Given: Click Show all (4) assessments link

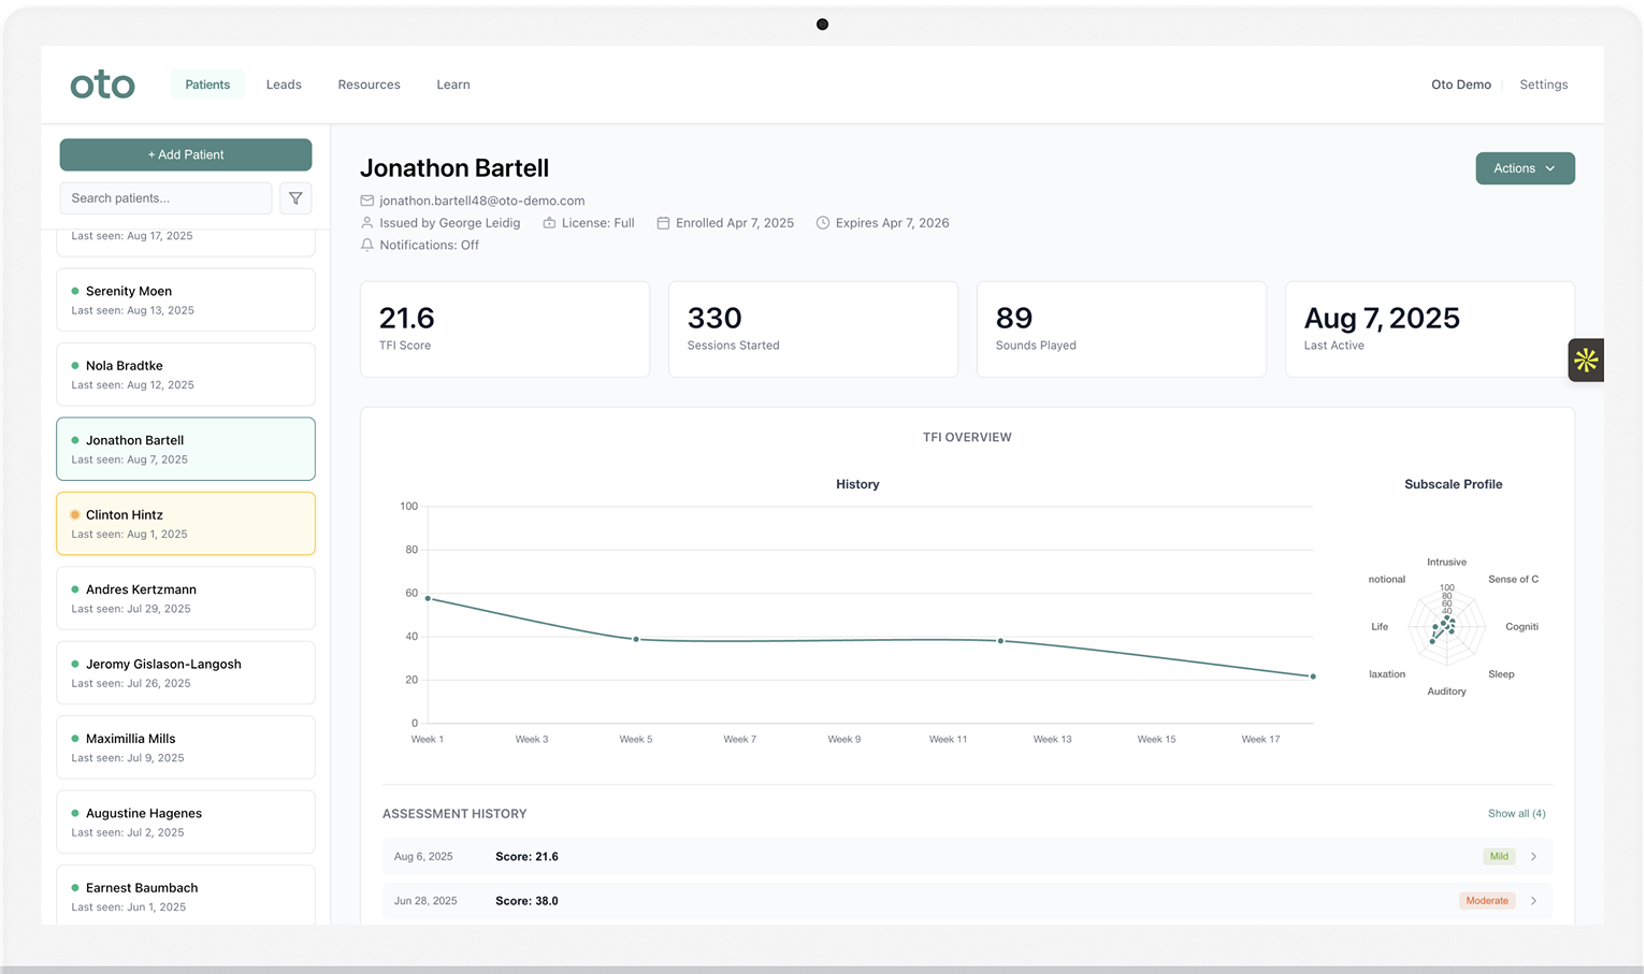Looking at the screenshot, I should (1516, 814).
